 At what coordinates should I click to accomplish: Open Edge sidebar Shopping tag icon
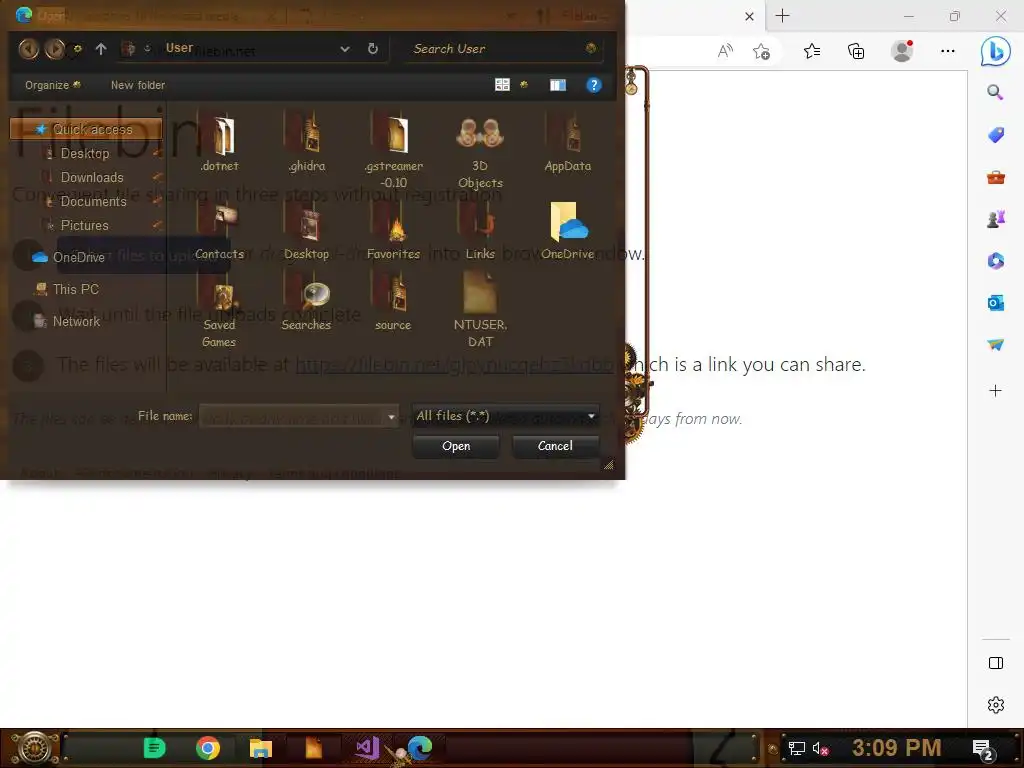point(995,135)
